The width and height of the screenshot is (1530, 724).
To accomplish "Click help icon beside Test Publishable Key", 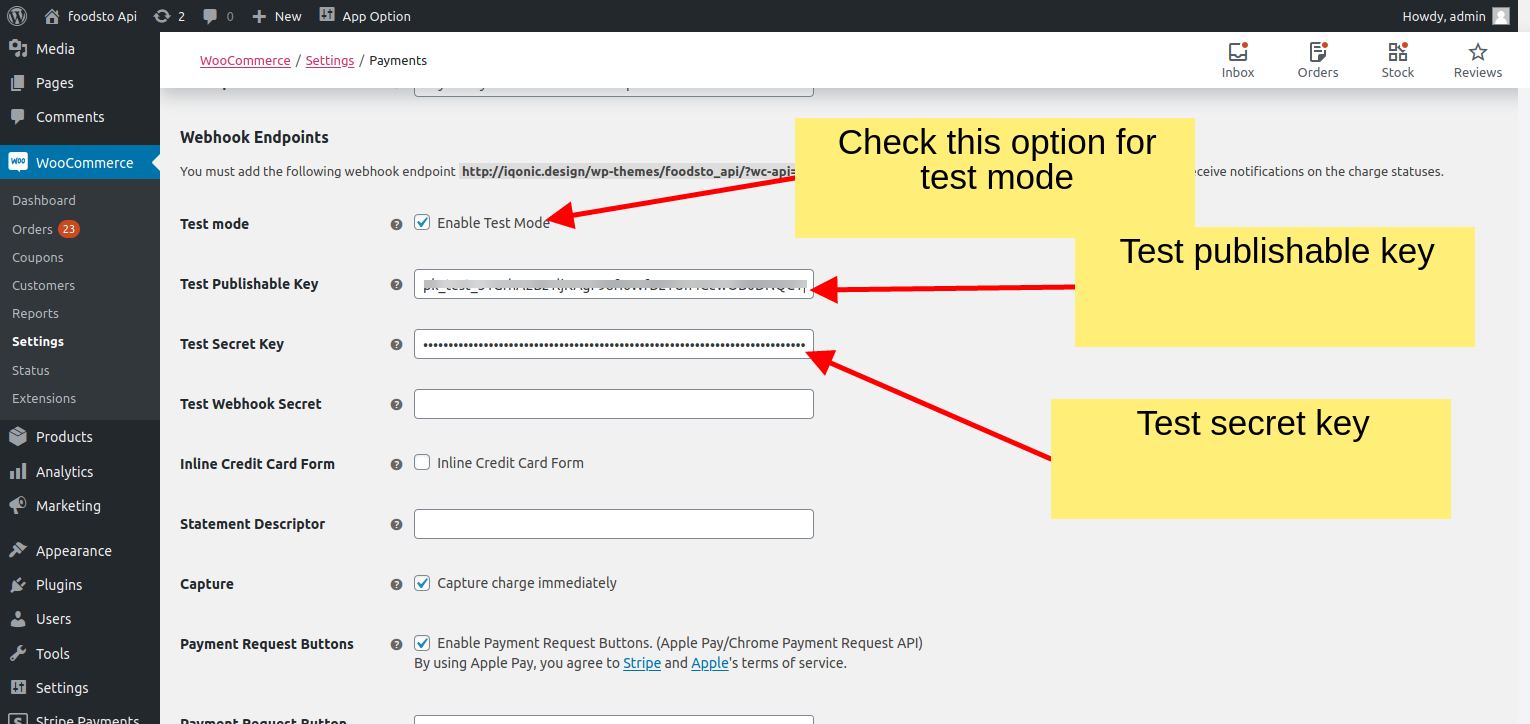I will 396,285.
